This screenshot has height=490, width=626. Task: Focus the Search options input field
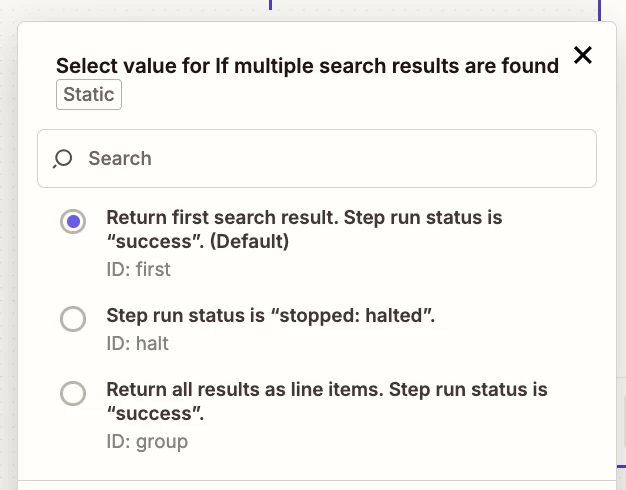pos(330,158)
